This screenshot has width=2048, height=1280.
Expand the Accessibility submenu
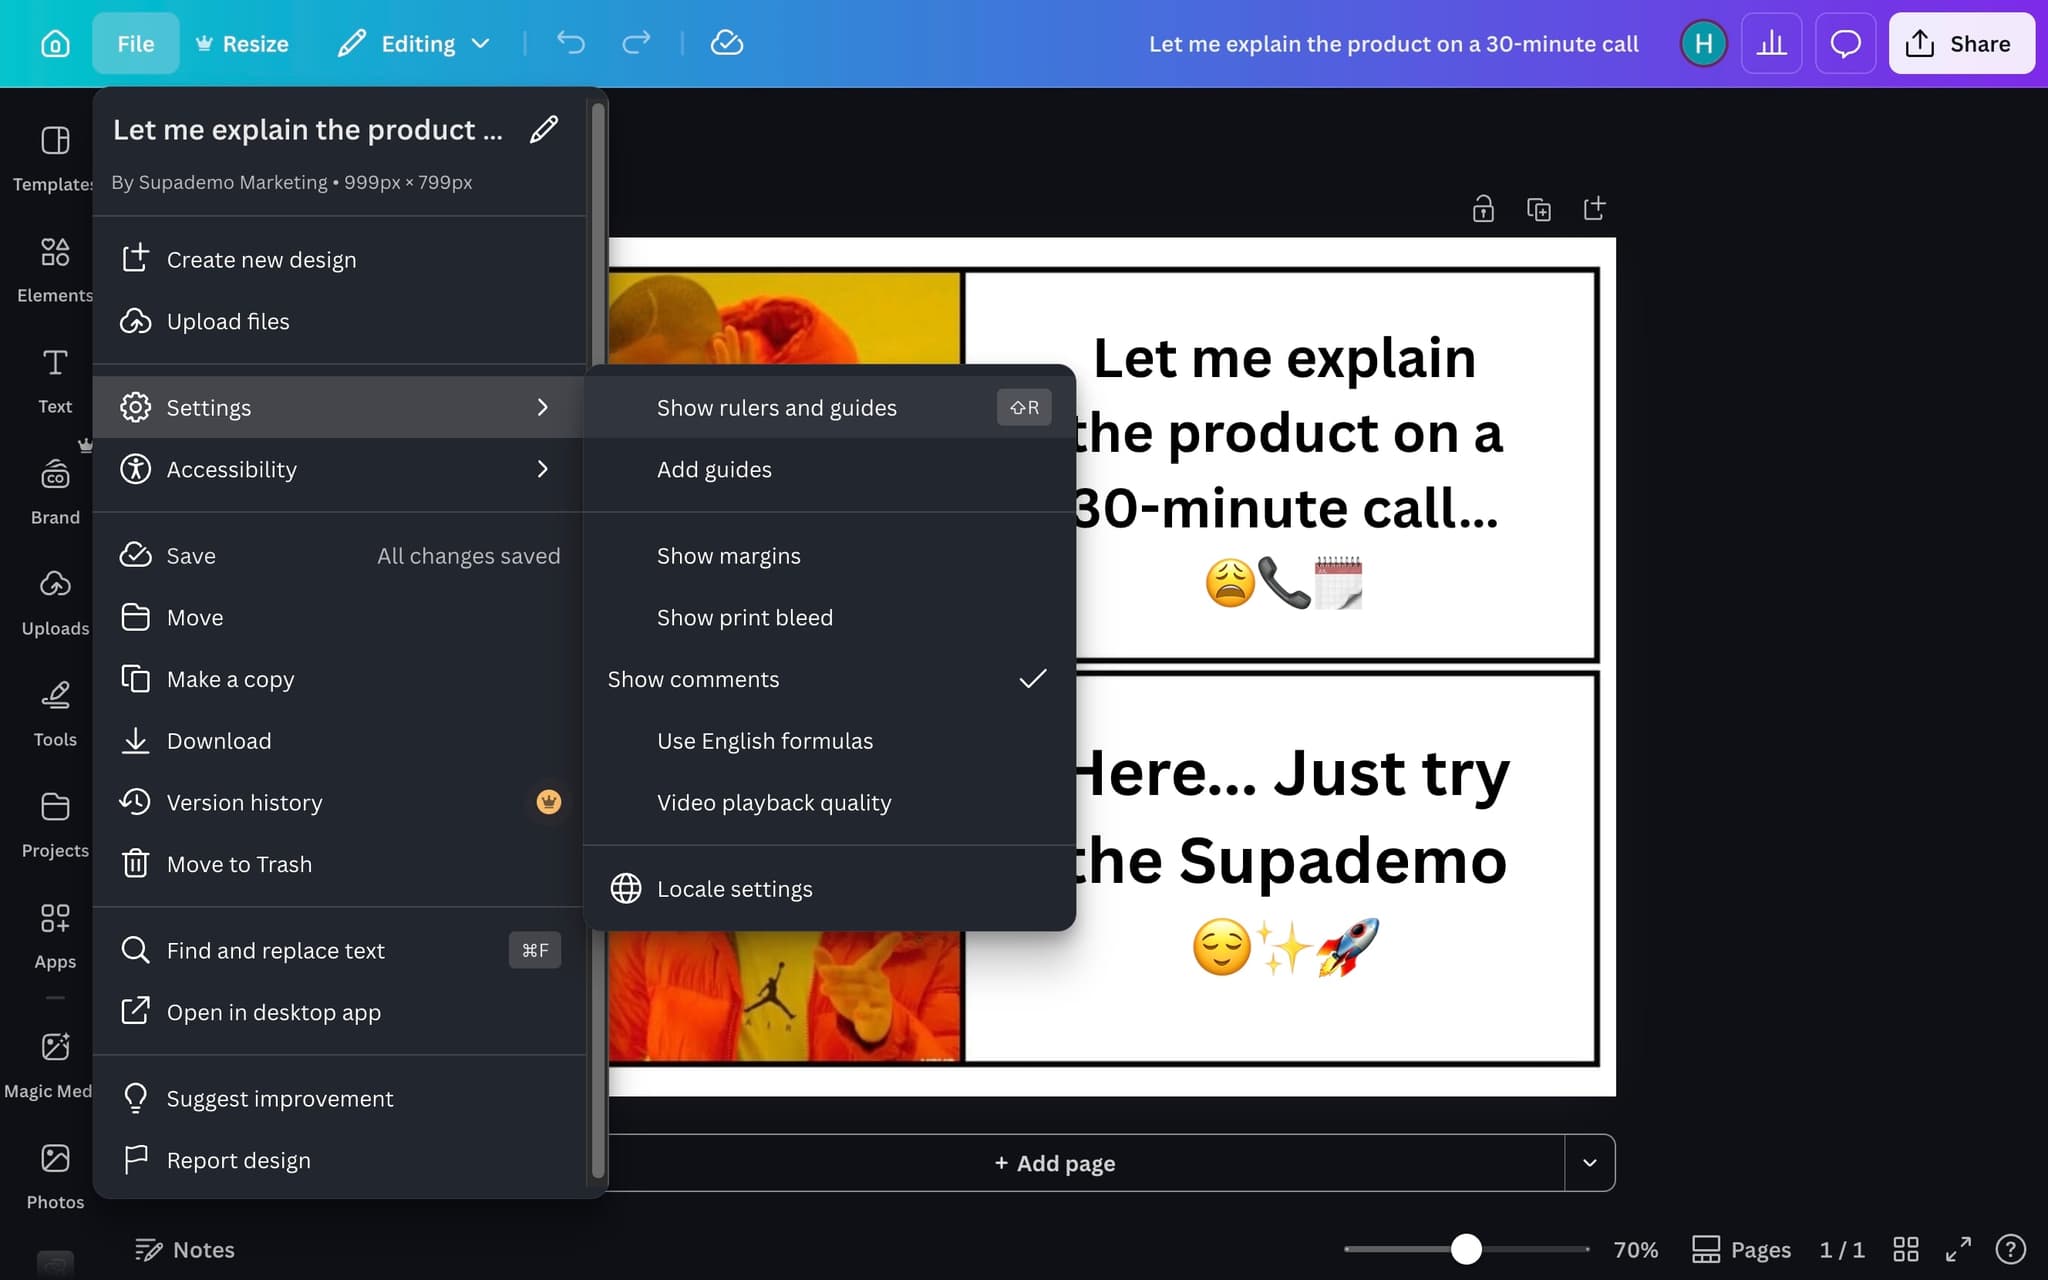(340, 469)
